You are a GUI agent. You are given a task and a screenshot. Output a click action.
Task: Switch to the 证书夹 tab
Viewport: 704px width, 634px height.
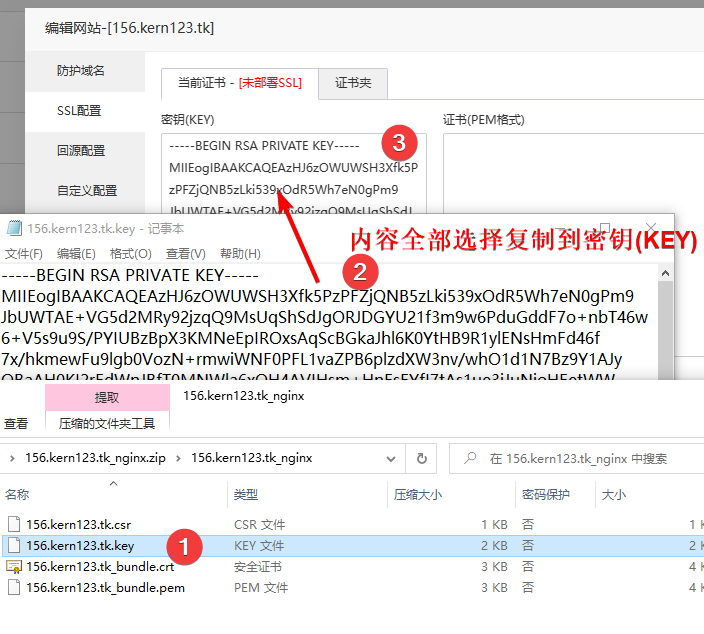tap(353, 83)
